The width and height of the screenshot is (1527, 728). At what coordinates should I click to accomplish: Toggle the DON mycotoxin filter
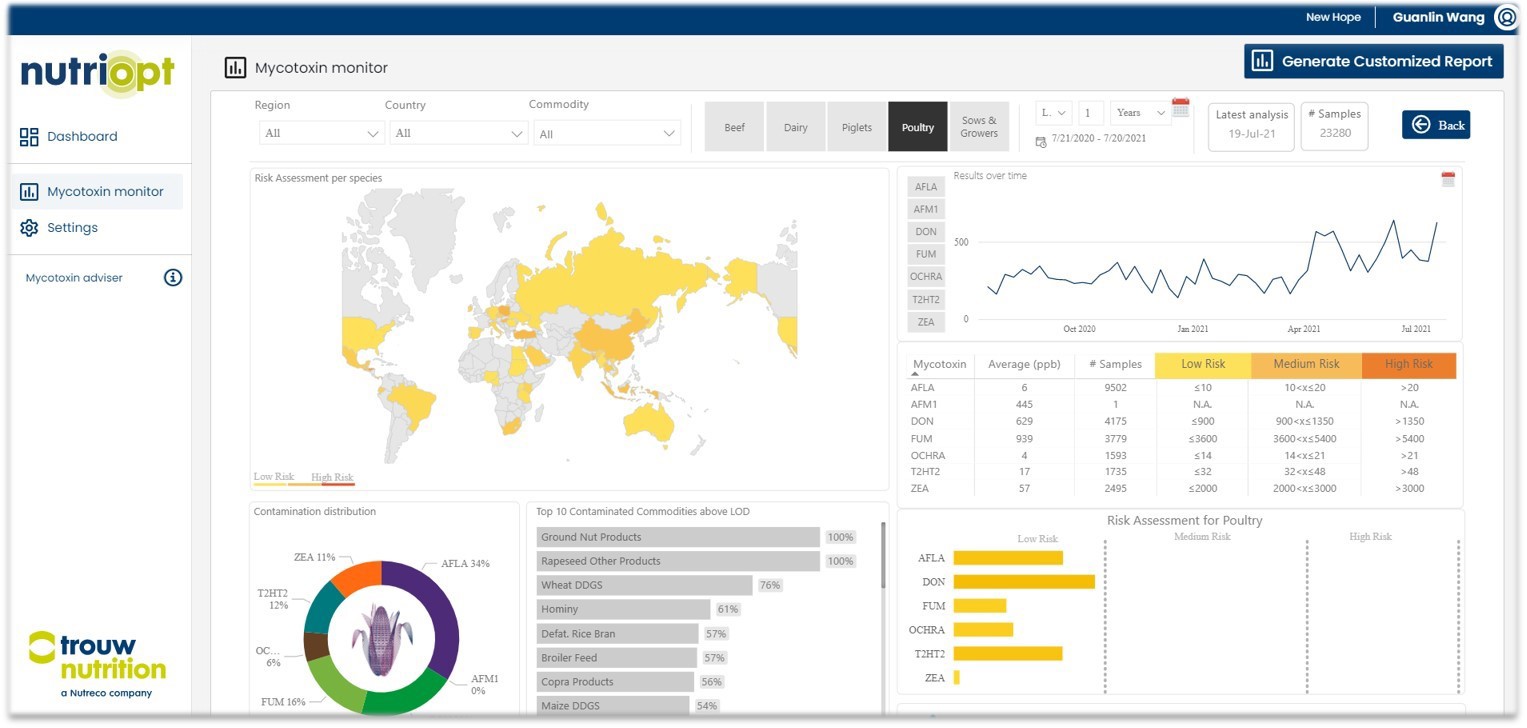pos(925,232)
